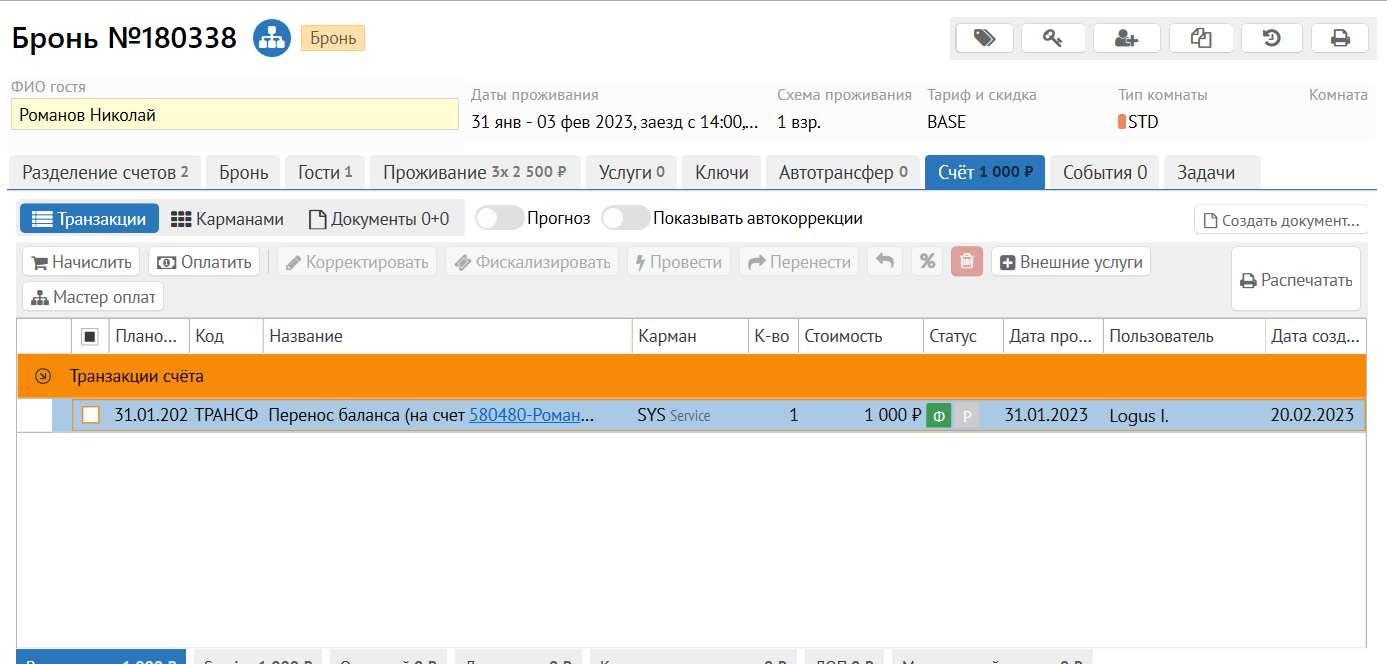1387x664 pixels.
Task: Select the Счёт tab
Action: pos(985,172)
